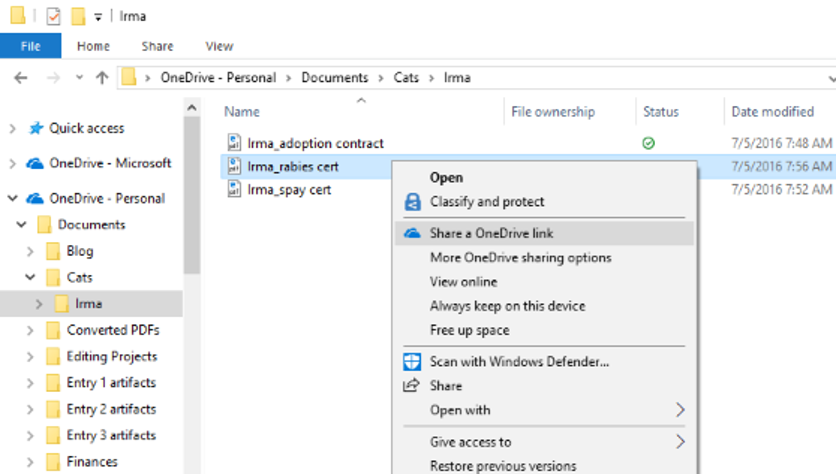836x474 pixels.
Task: Click the navigation pane scrollbar thumb
Action: [192, 195]
